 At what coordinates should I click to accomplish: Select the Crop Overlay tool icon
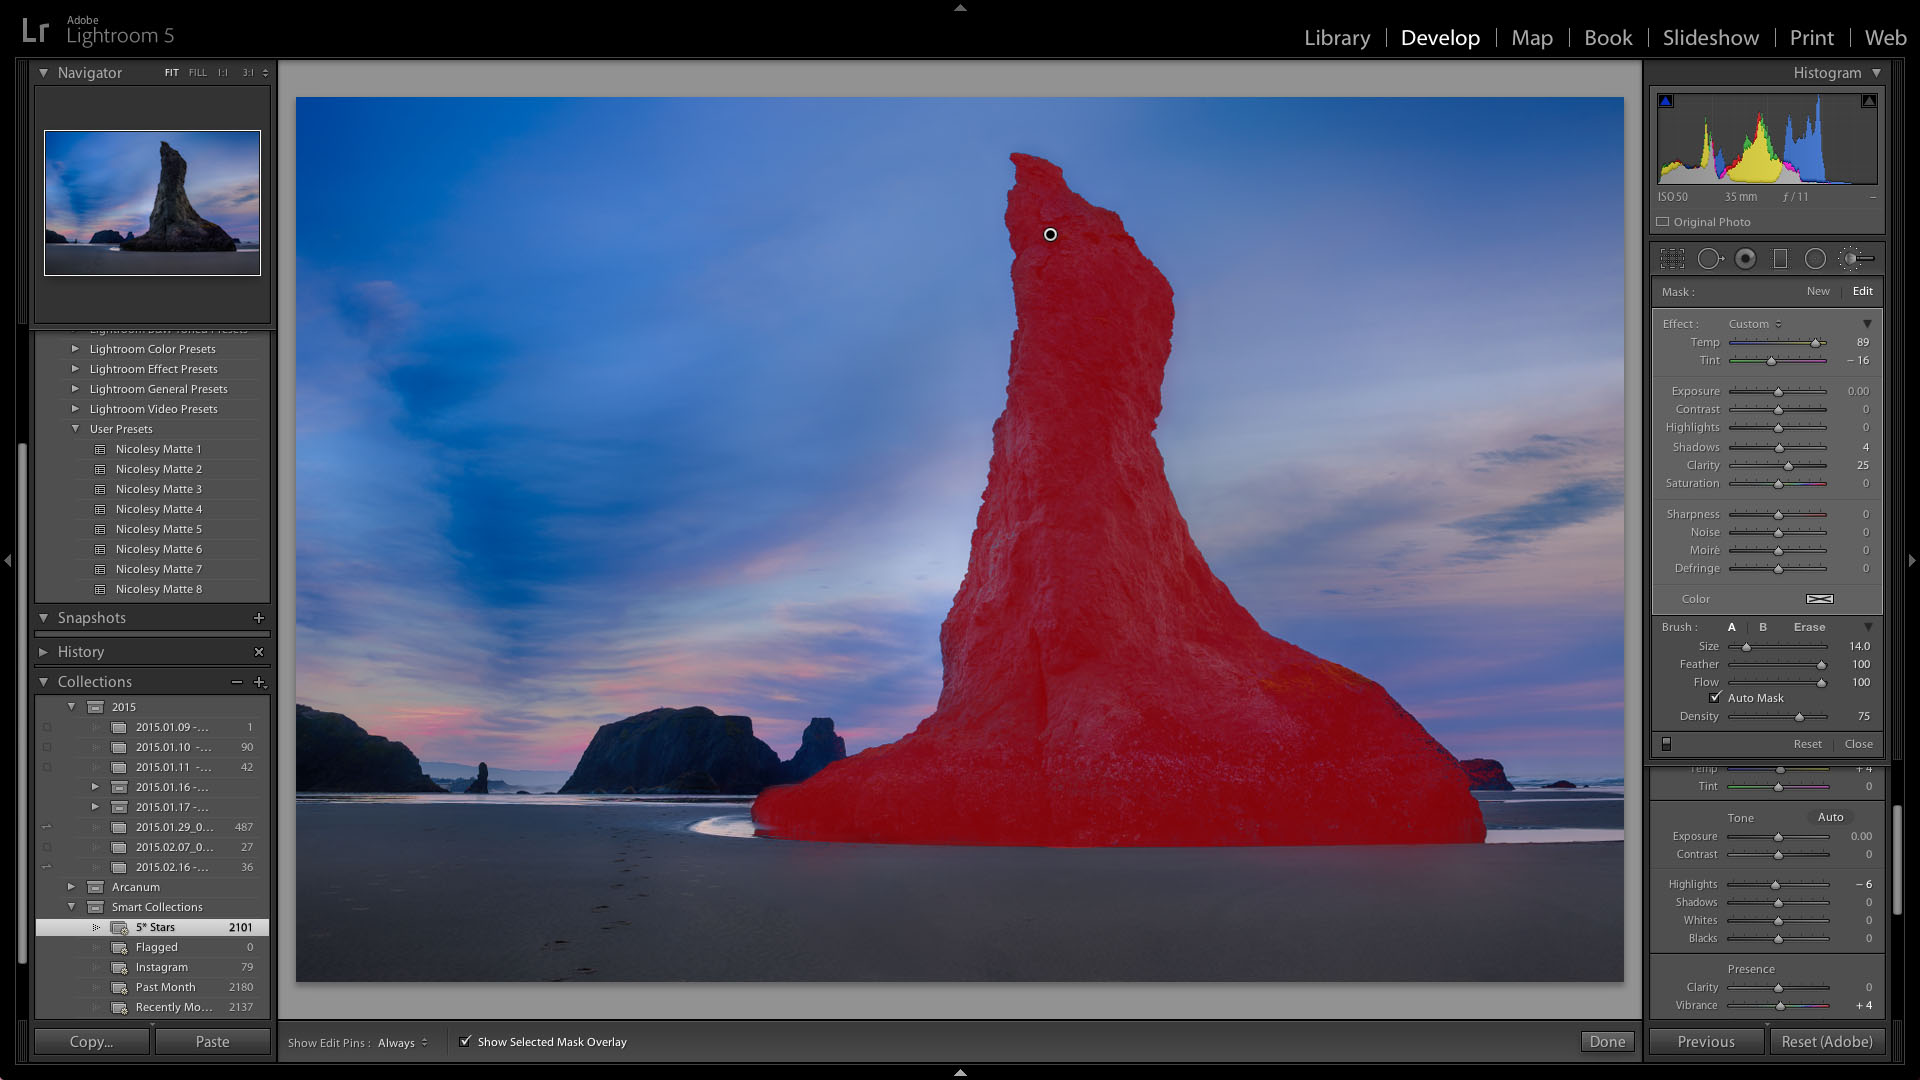(x=1672, y=258)
